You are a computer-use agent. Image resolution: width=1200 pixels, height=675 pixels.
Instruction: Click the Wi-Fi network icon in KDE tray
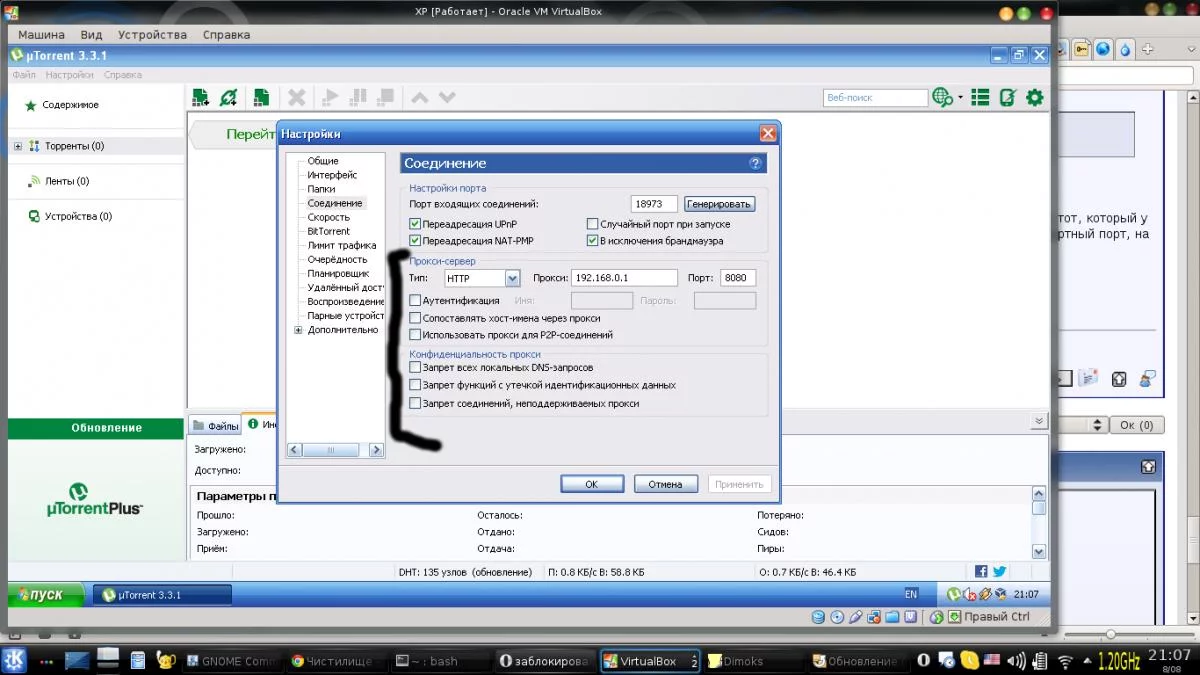pos(1065,661)
